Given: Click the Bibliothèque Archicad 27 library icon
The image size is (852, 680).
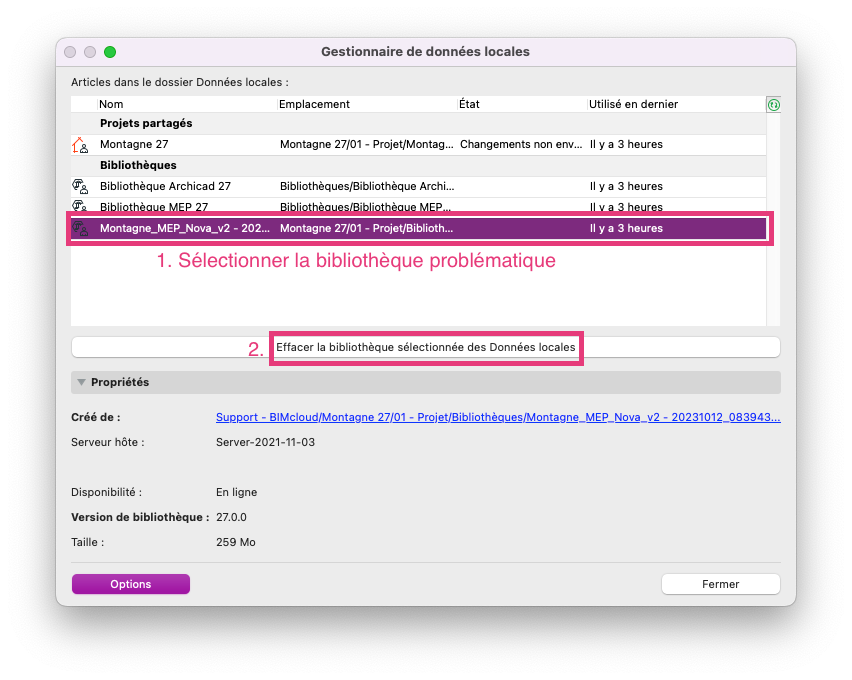Looking at the screenshot, I should (x=80, y=186).
